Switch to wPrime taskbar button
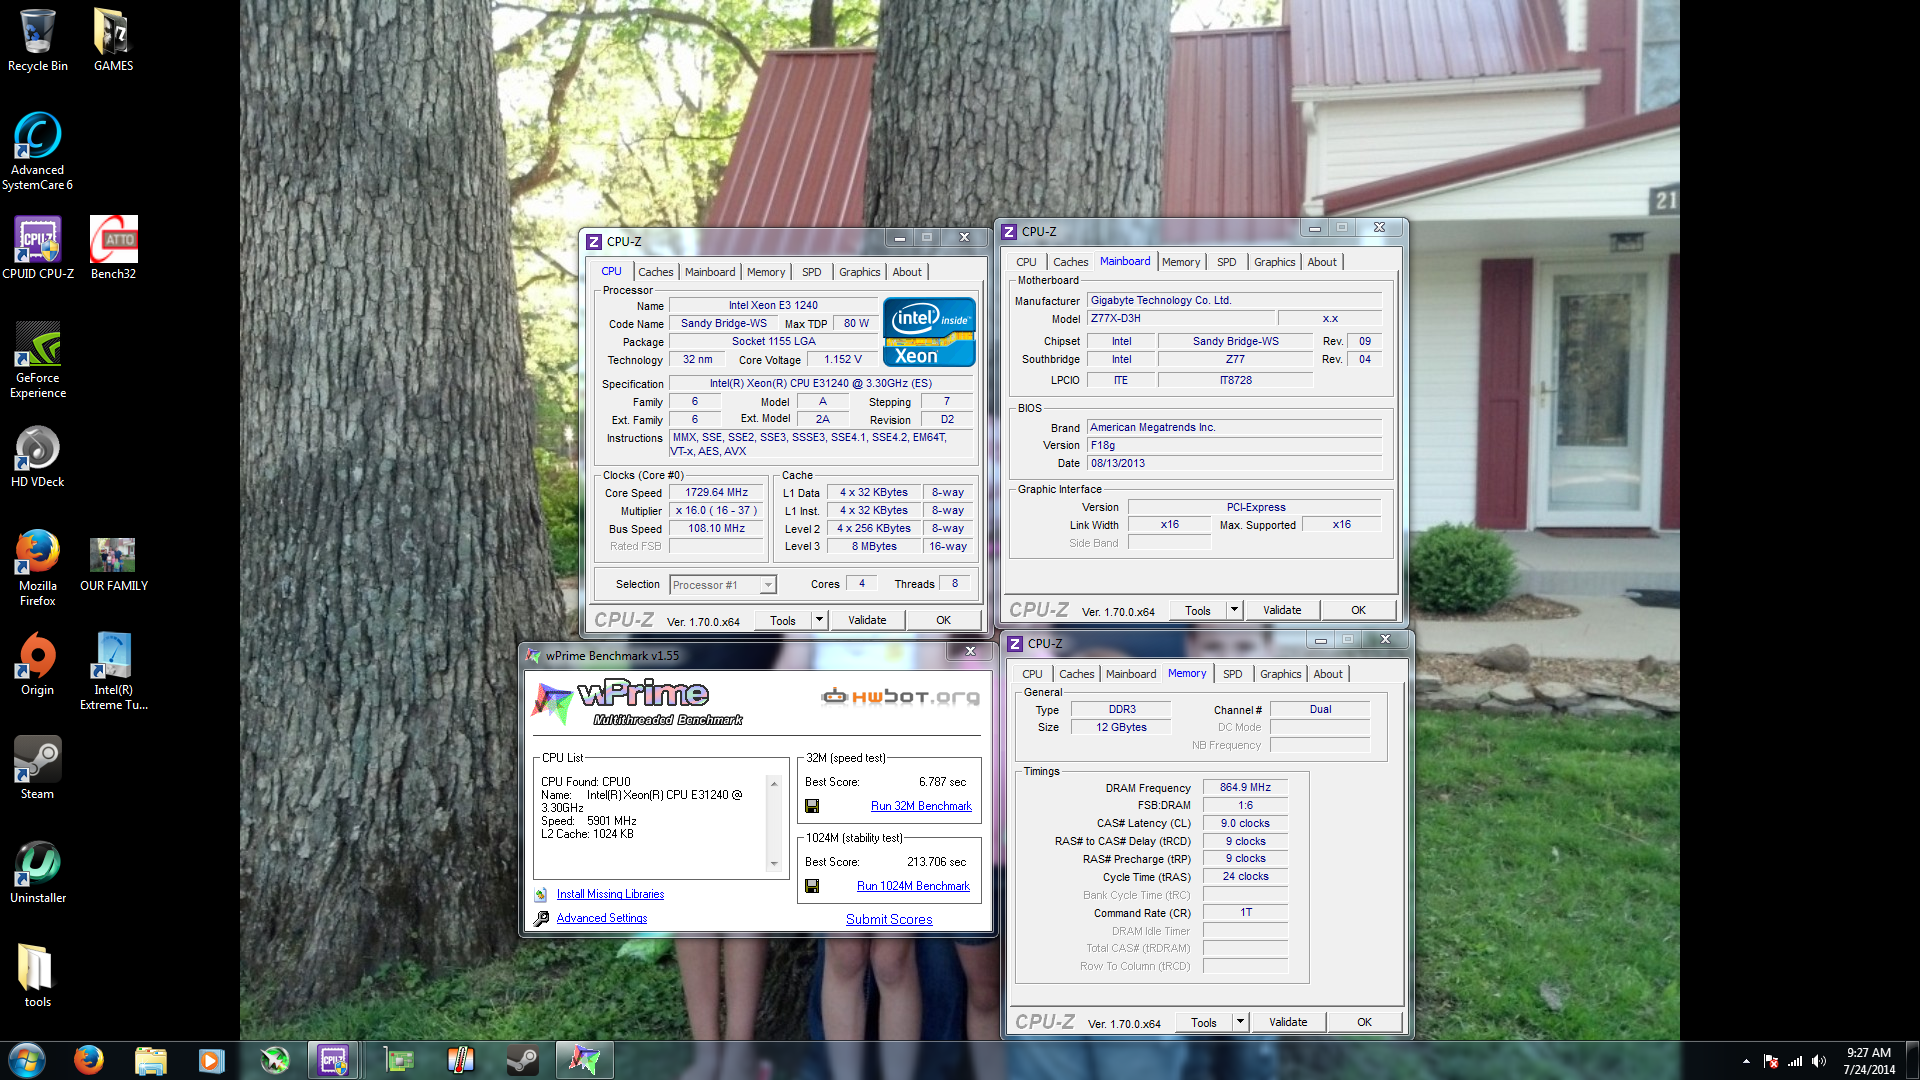Image resolution: width=1920 pixels, height=1080 pixels. [x=584, y=1060]
